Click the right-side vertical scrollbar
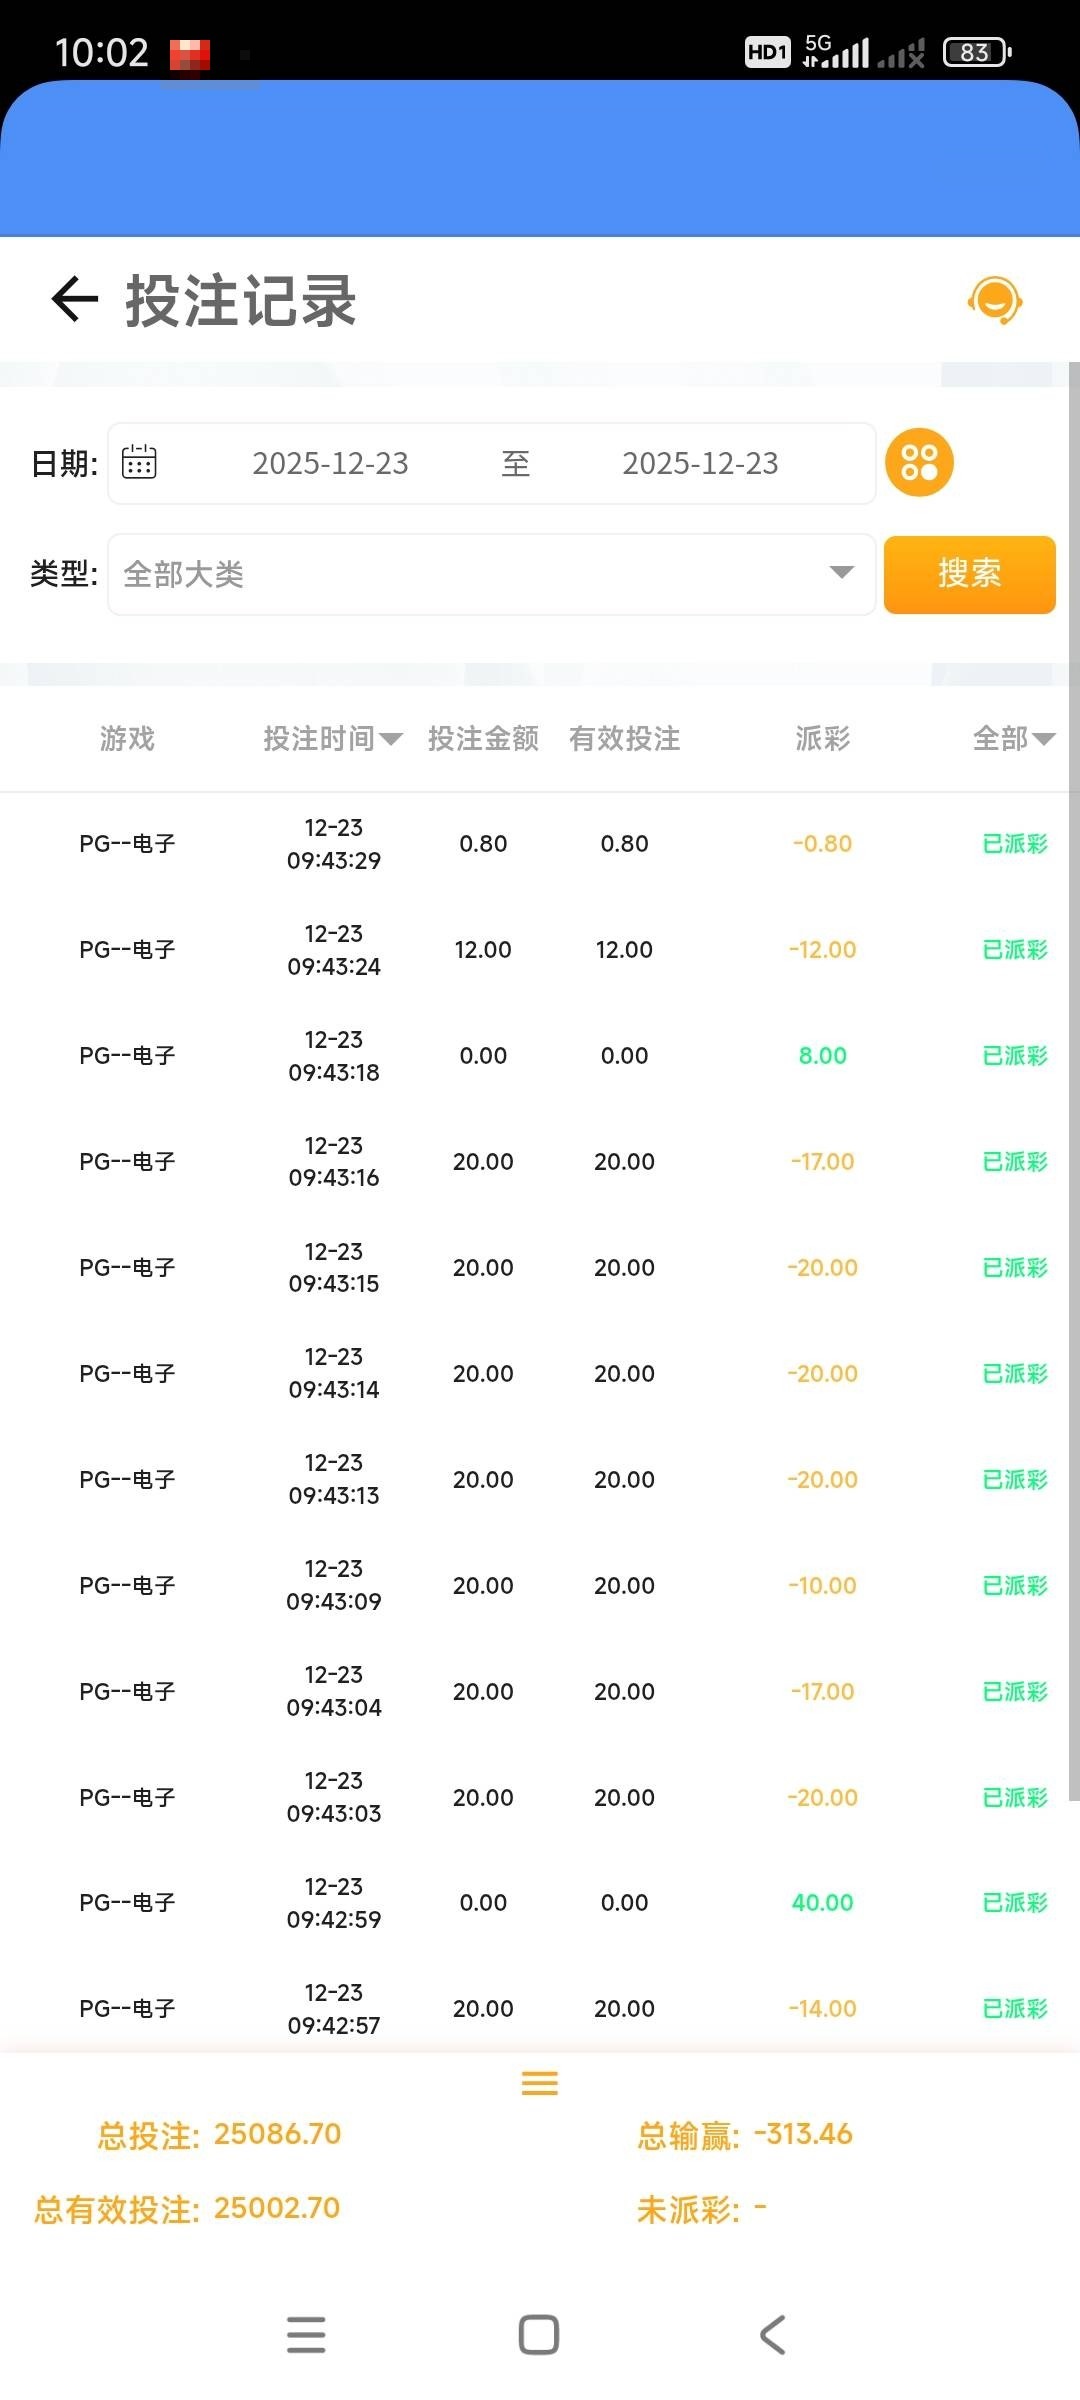This screenshot has height=2400, width=1080. [1074, 1080]
